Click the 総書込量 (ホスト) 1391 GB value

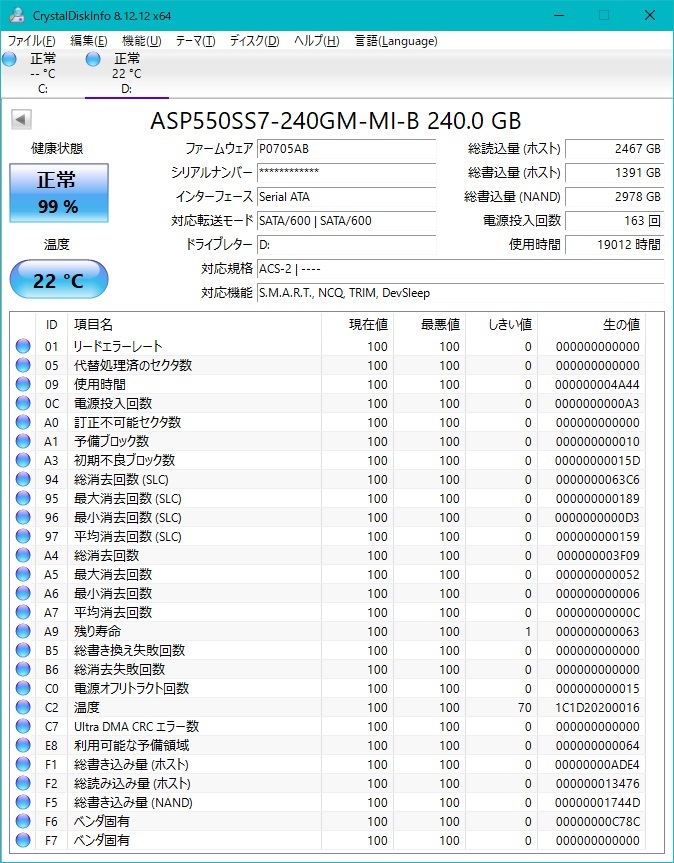coord(614,172)
